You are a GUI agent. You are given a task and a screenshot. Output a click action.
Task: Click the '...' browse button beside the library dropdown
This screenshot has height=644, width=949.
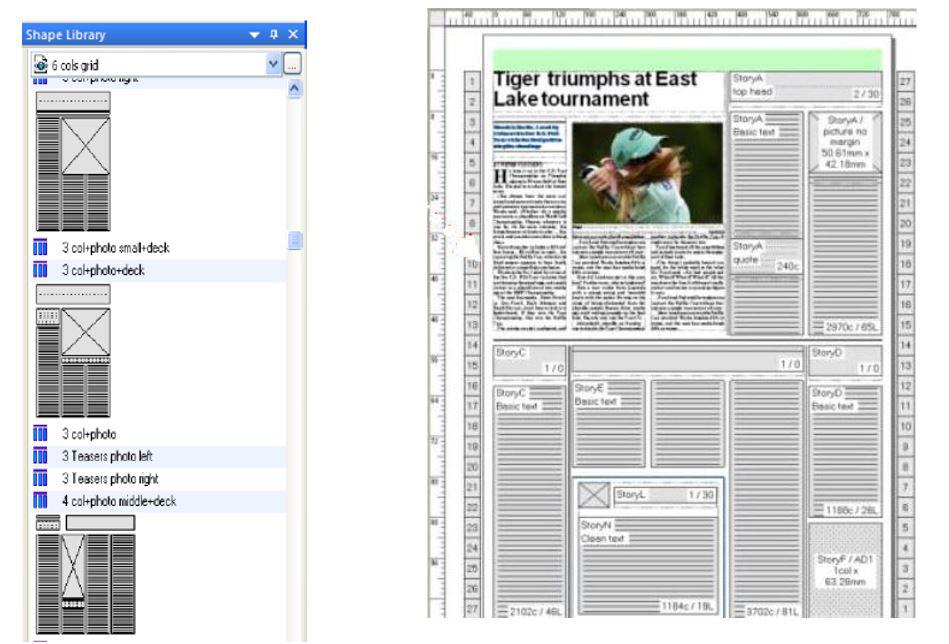(292, 64)
